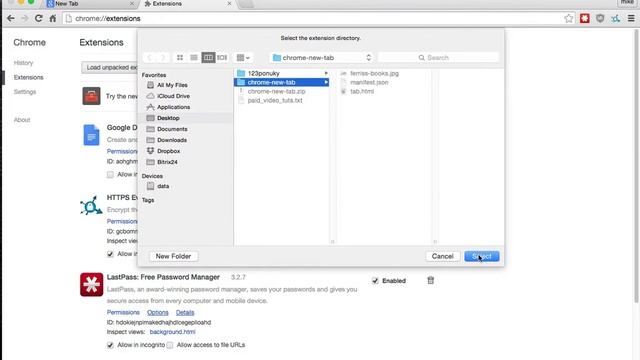Expand the 123ponuky folder arrow
640x360 pixels.
tap(326, 73)
